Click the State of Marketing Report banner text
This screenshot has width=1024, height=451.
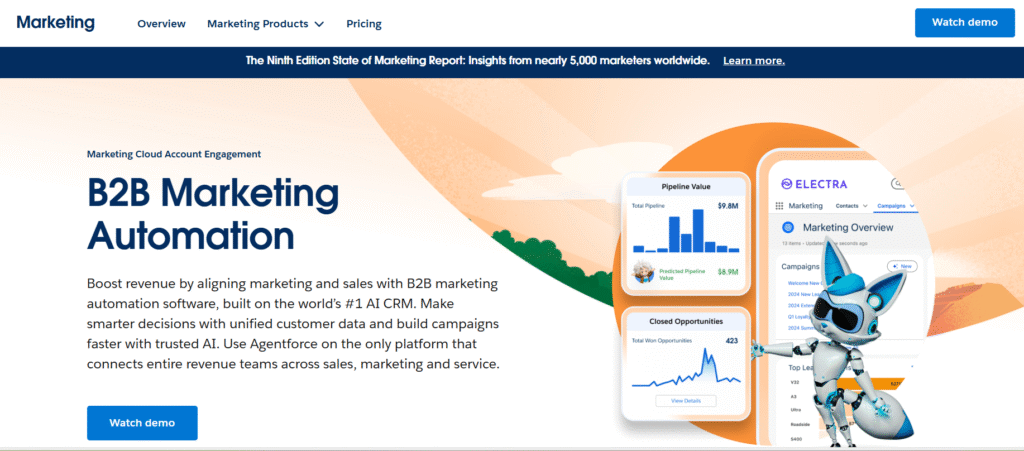coord(477,61)
